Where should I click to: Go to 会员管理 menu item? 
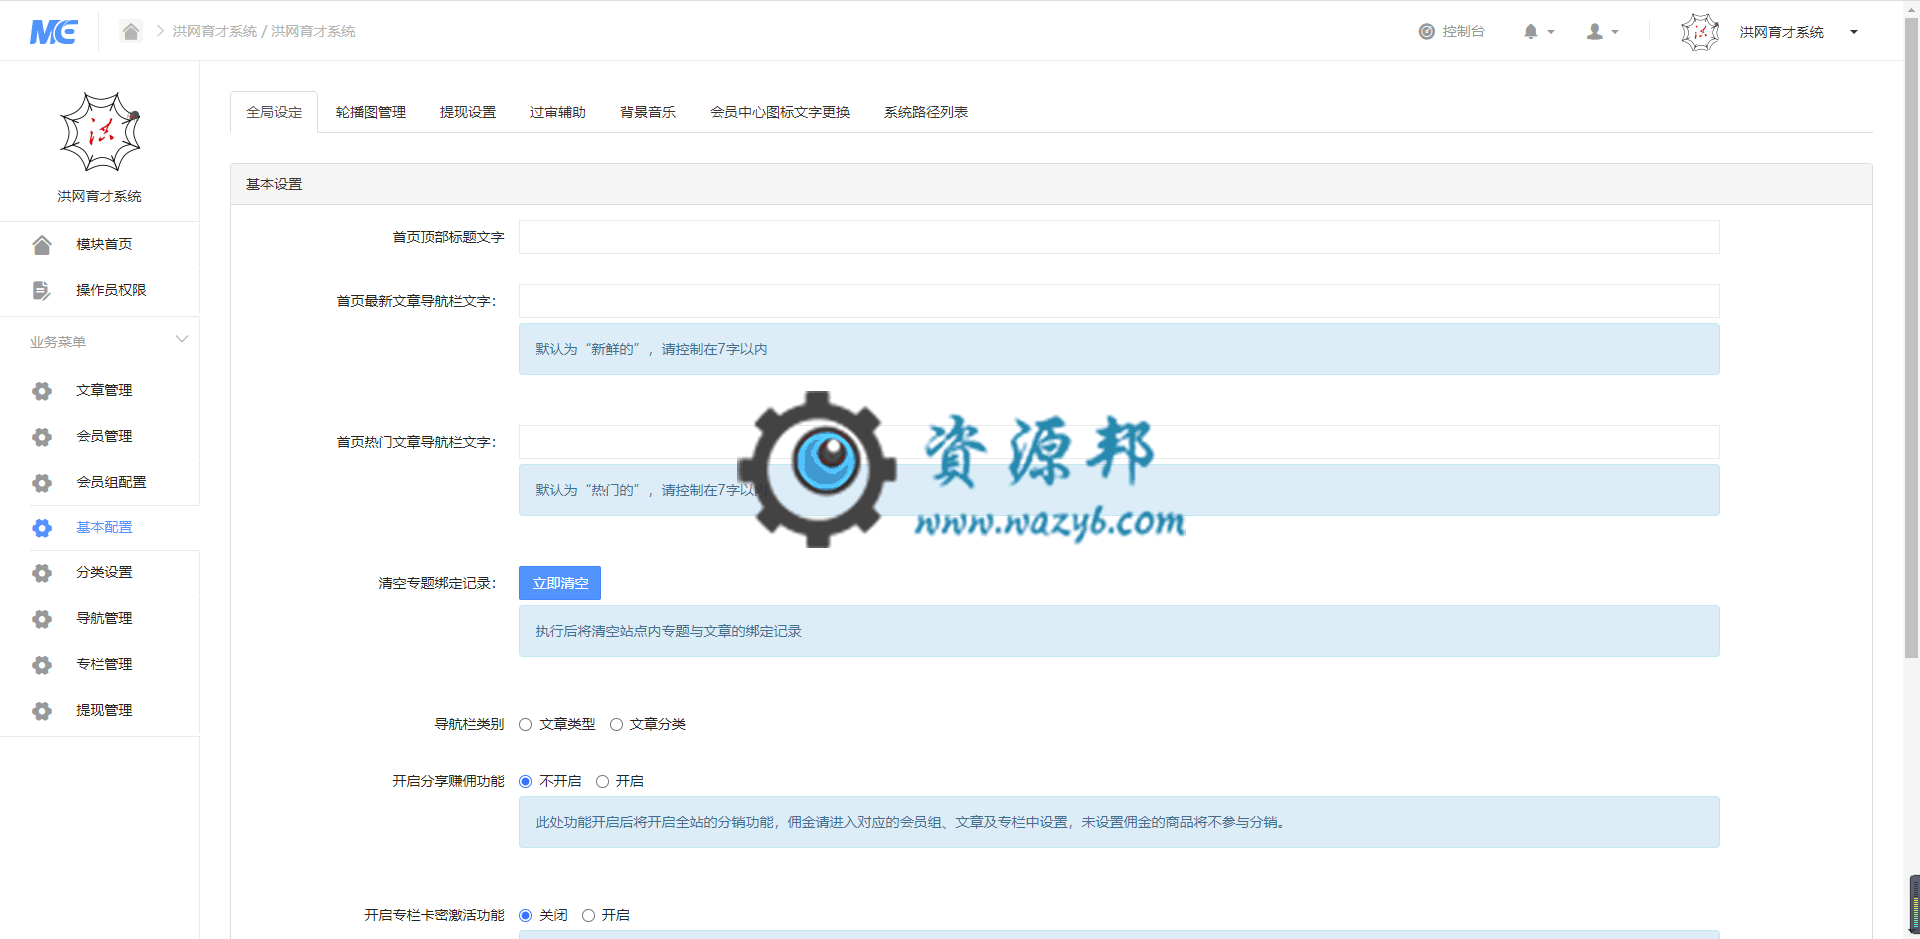tap(104, 436)
